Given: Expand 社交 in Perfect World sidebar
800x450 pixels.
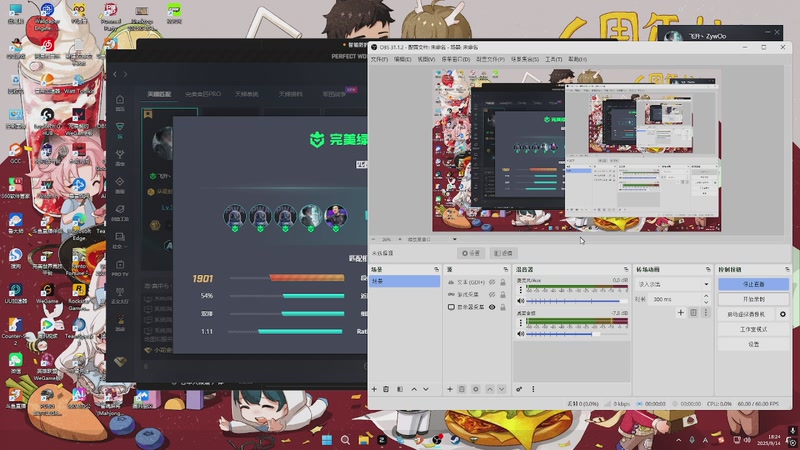Looking at the screenshot, I should click(120, 240).
